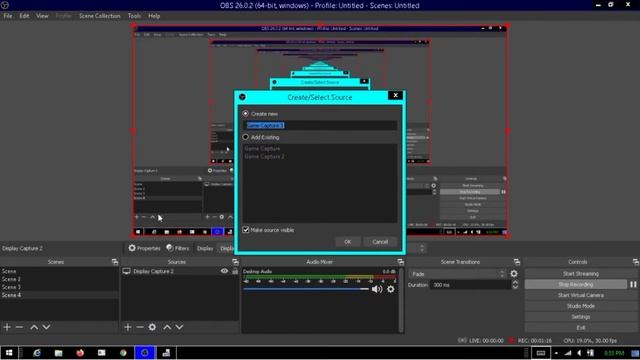Screen dimensions: 640x360
Task: Open Internet Explorer from the taskbar
Action: pos(37,353)
